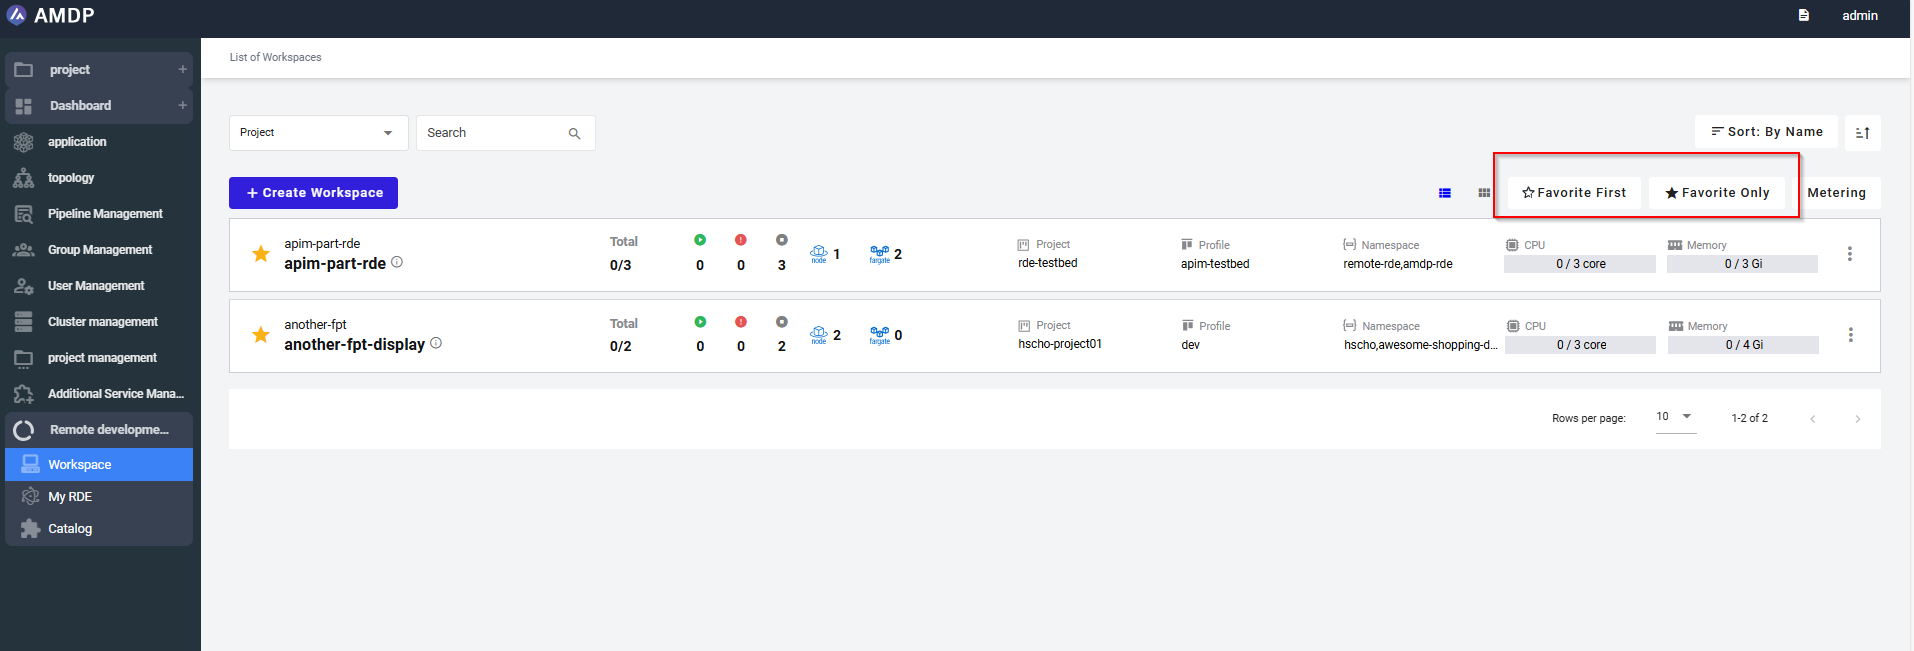Unfavorite another-fpt-display workspace star
The height and width of the screenshot is (651, 1914).
click(x=261, y=335)
